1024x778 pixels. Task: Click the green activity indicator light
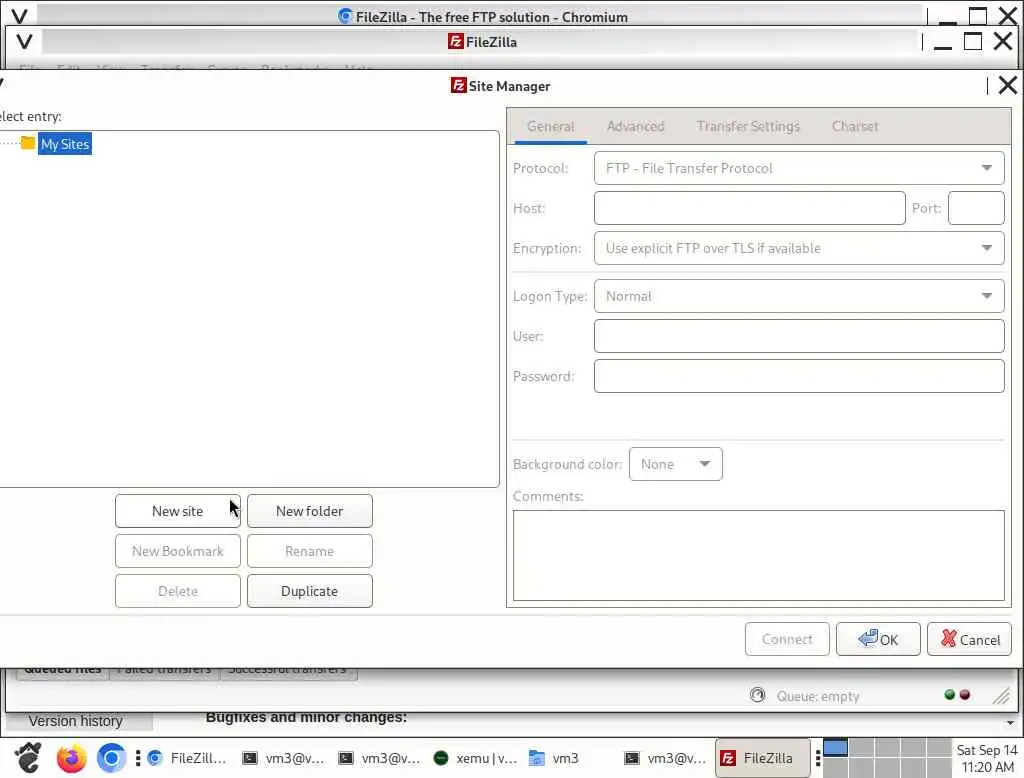(x=950, y=695)
